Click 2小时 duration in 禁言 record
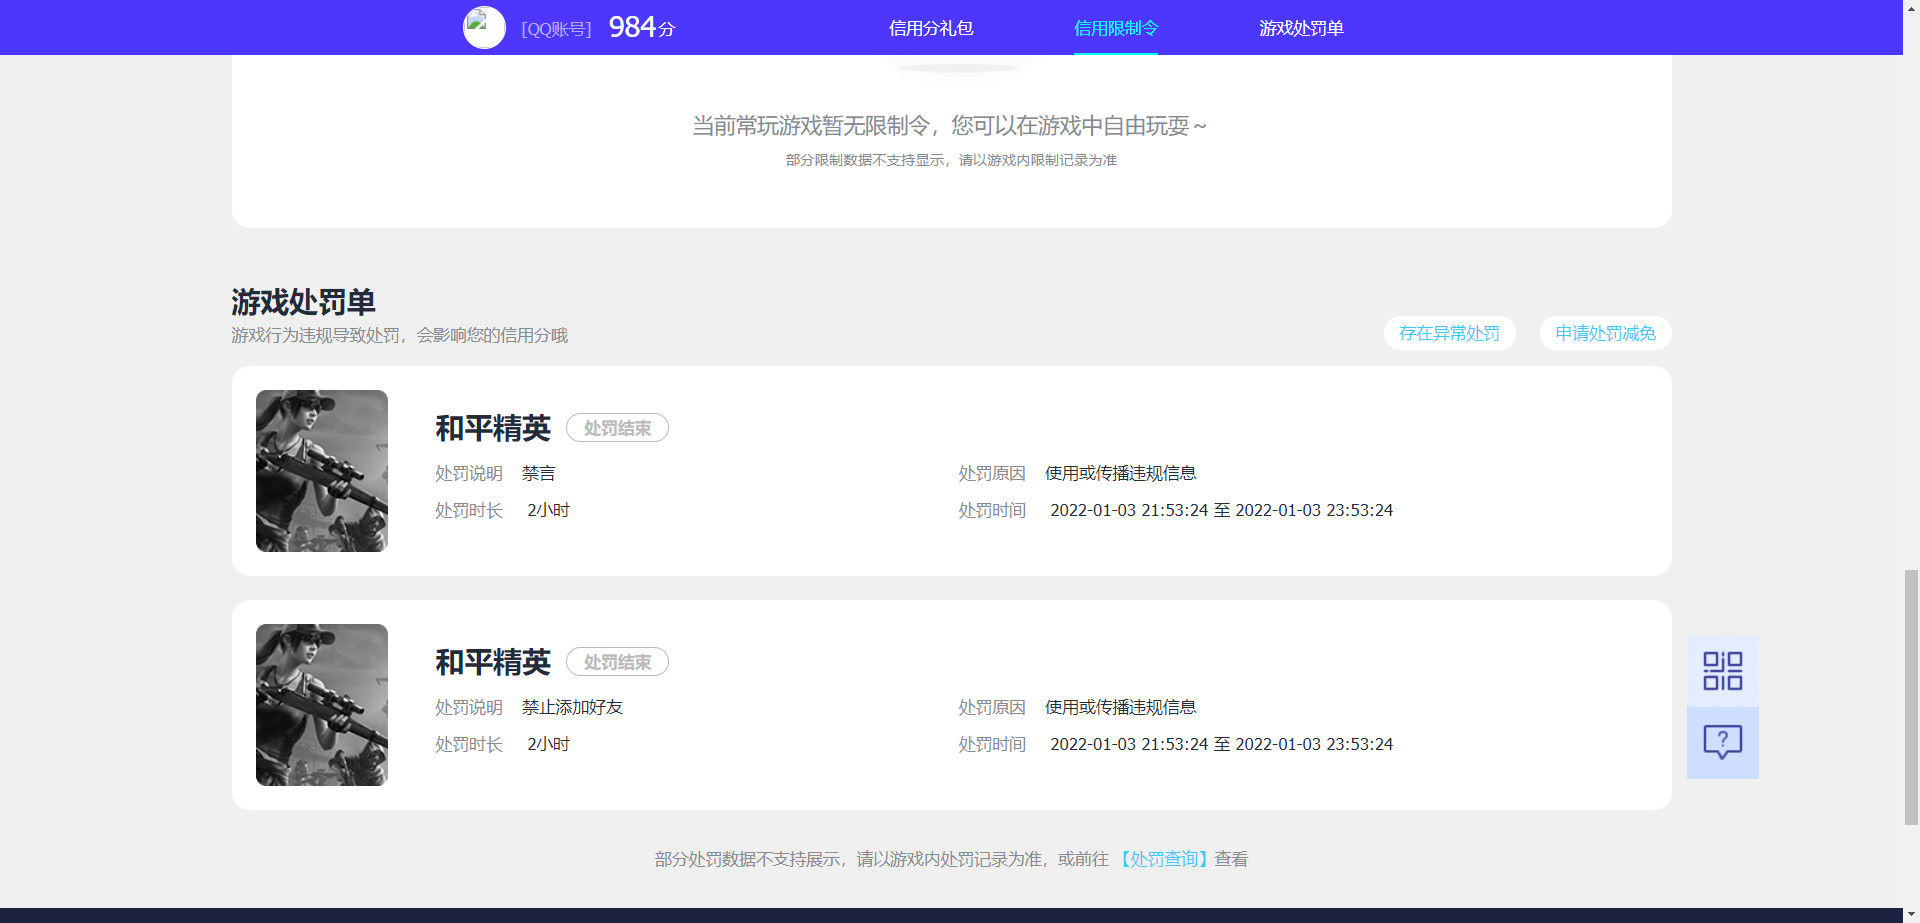1920x923 pixels. point(548,510)
